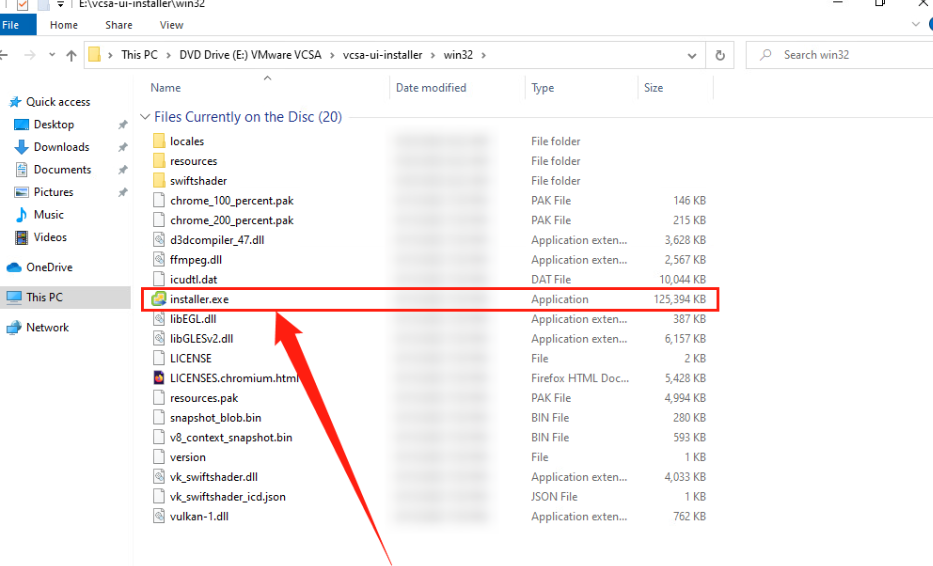Go up one folder level

[x=71, y=55]
